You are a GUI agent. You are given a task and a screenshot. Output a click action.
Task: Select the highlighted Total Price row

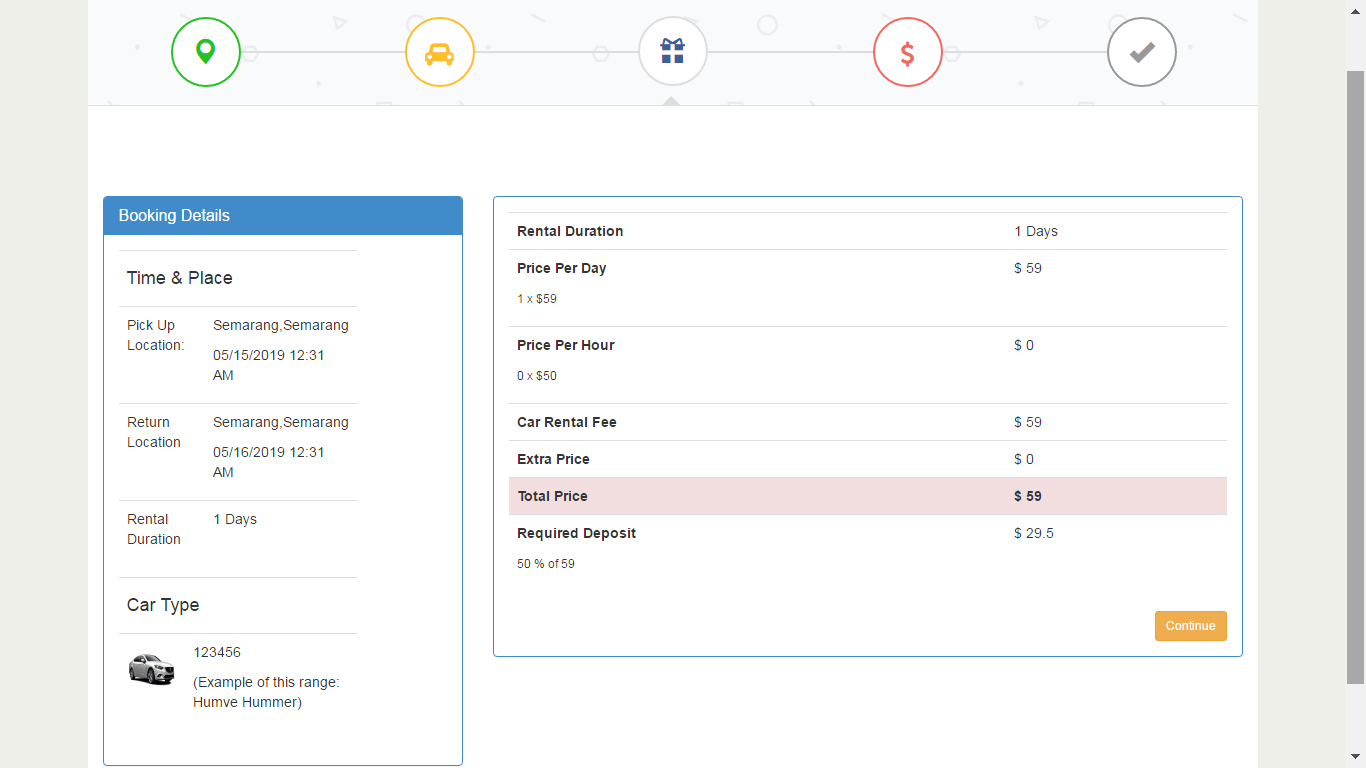pyautogui.click(x=867, y=496)
